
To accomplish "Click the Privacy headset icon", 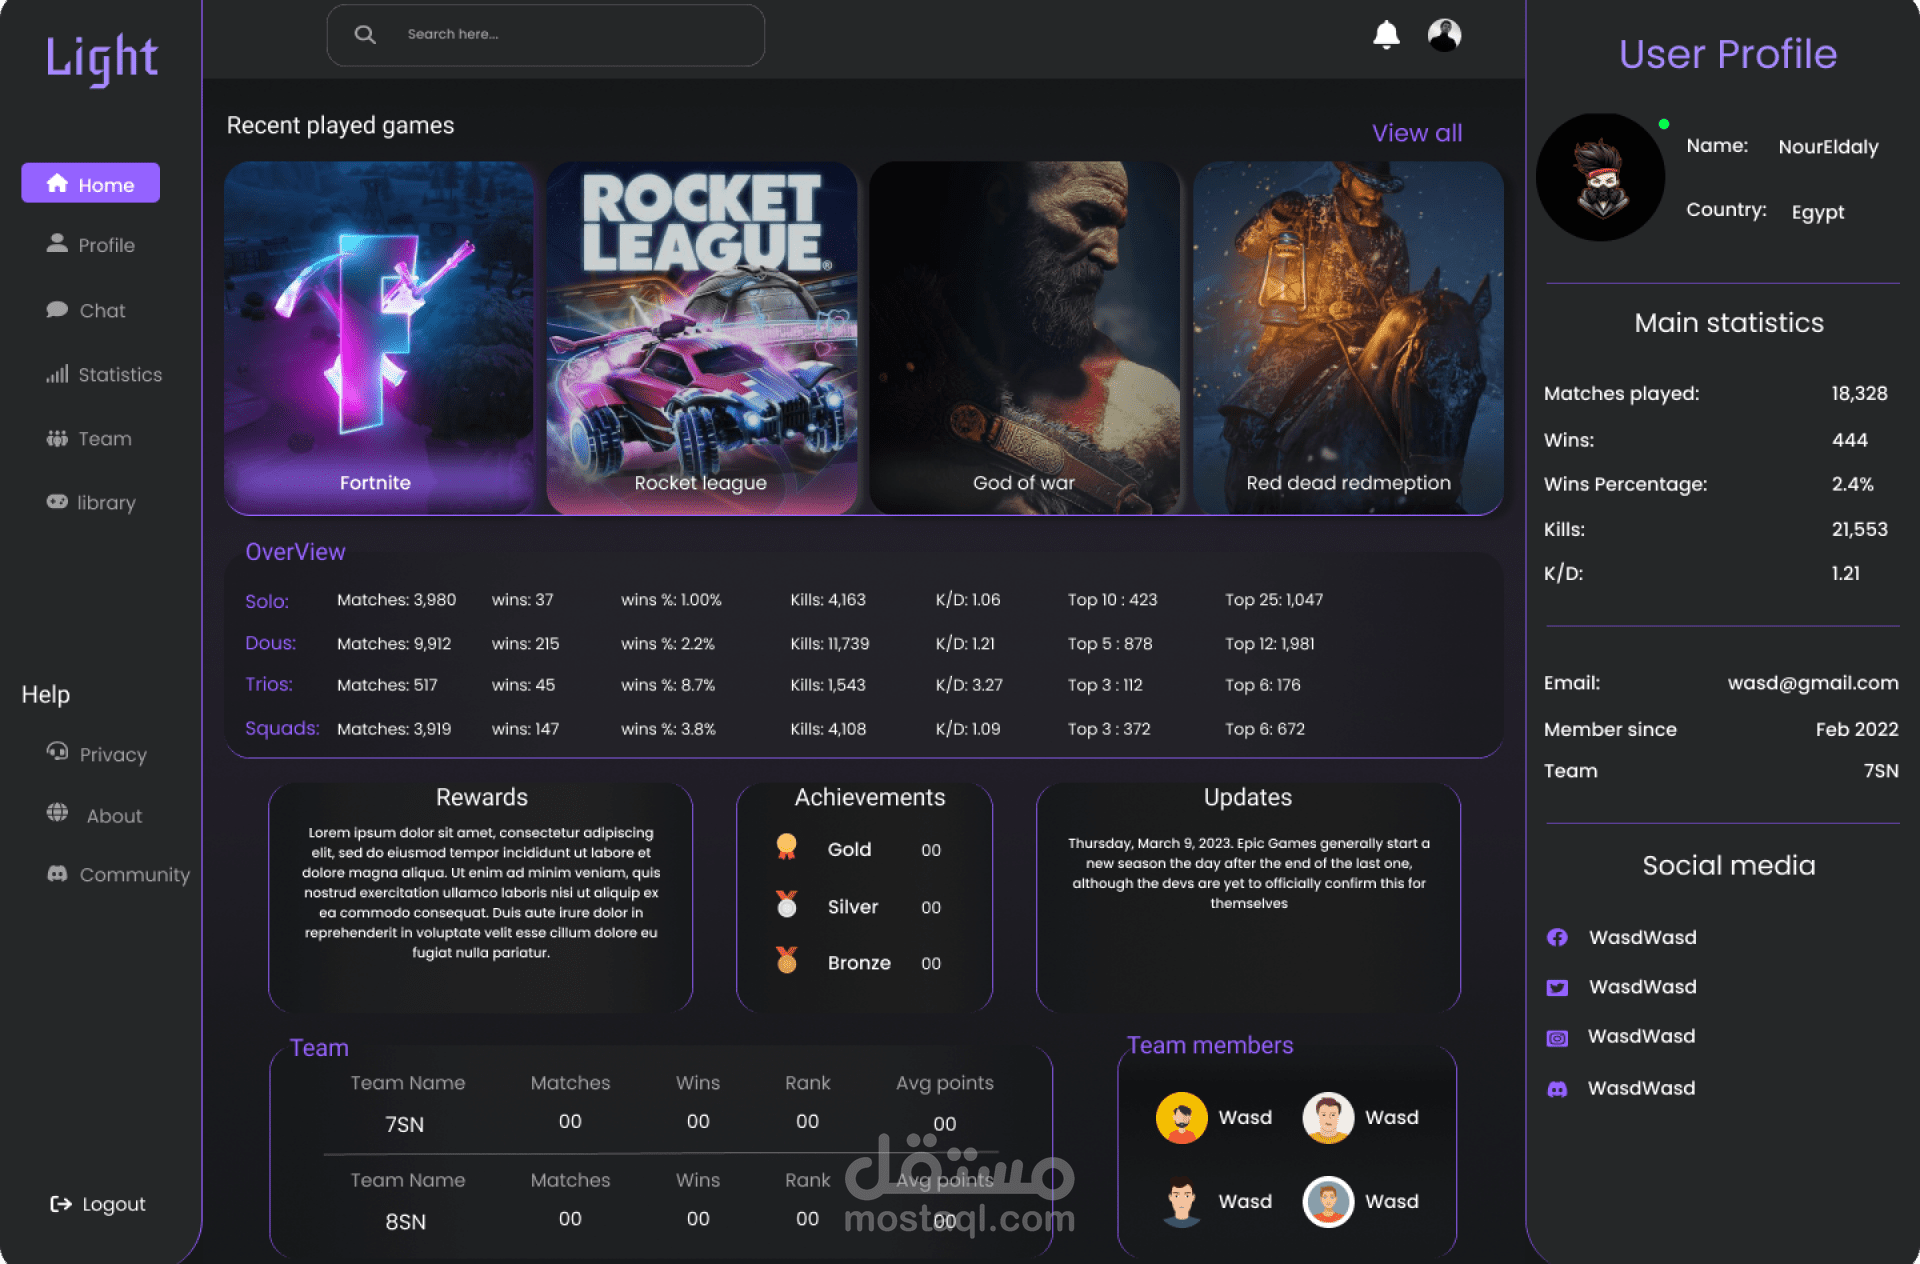I will click(57, 751).
